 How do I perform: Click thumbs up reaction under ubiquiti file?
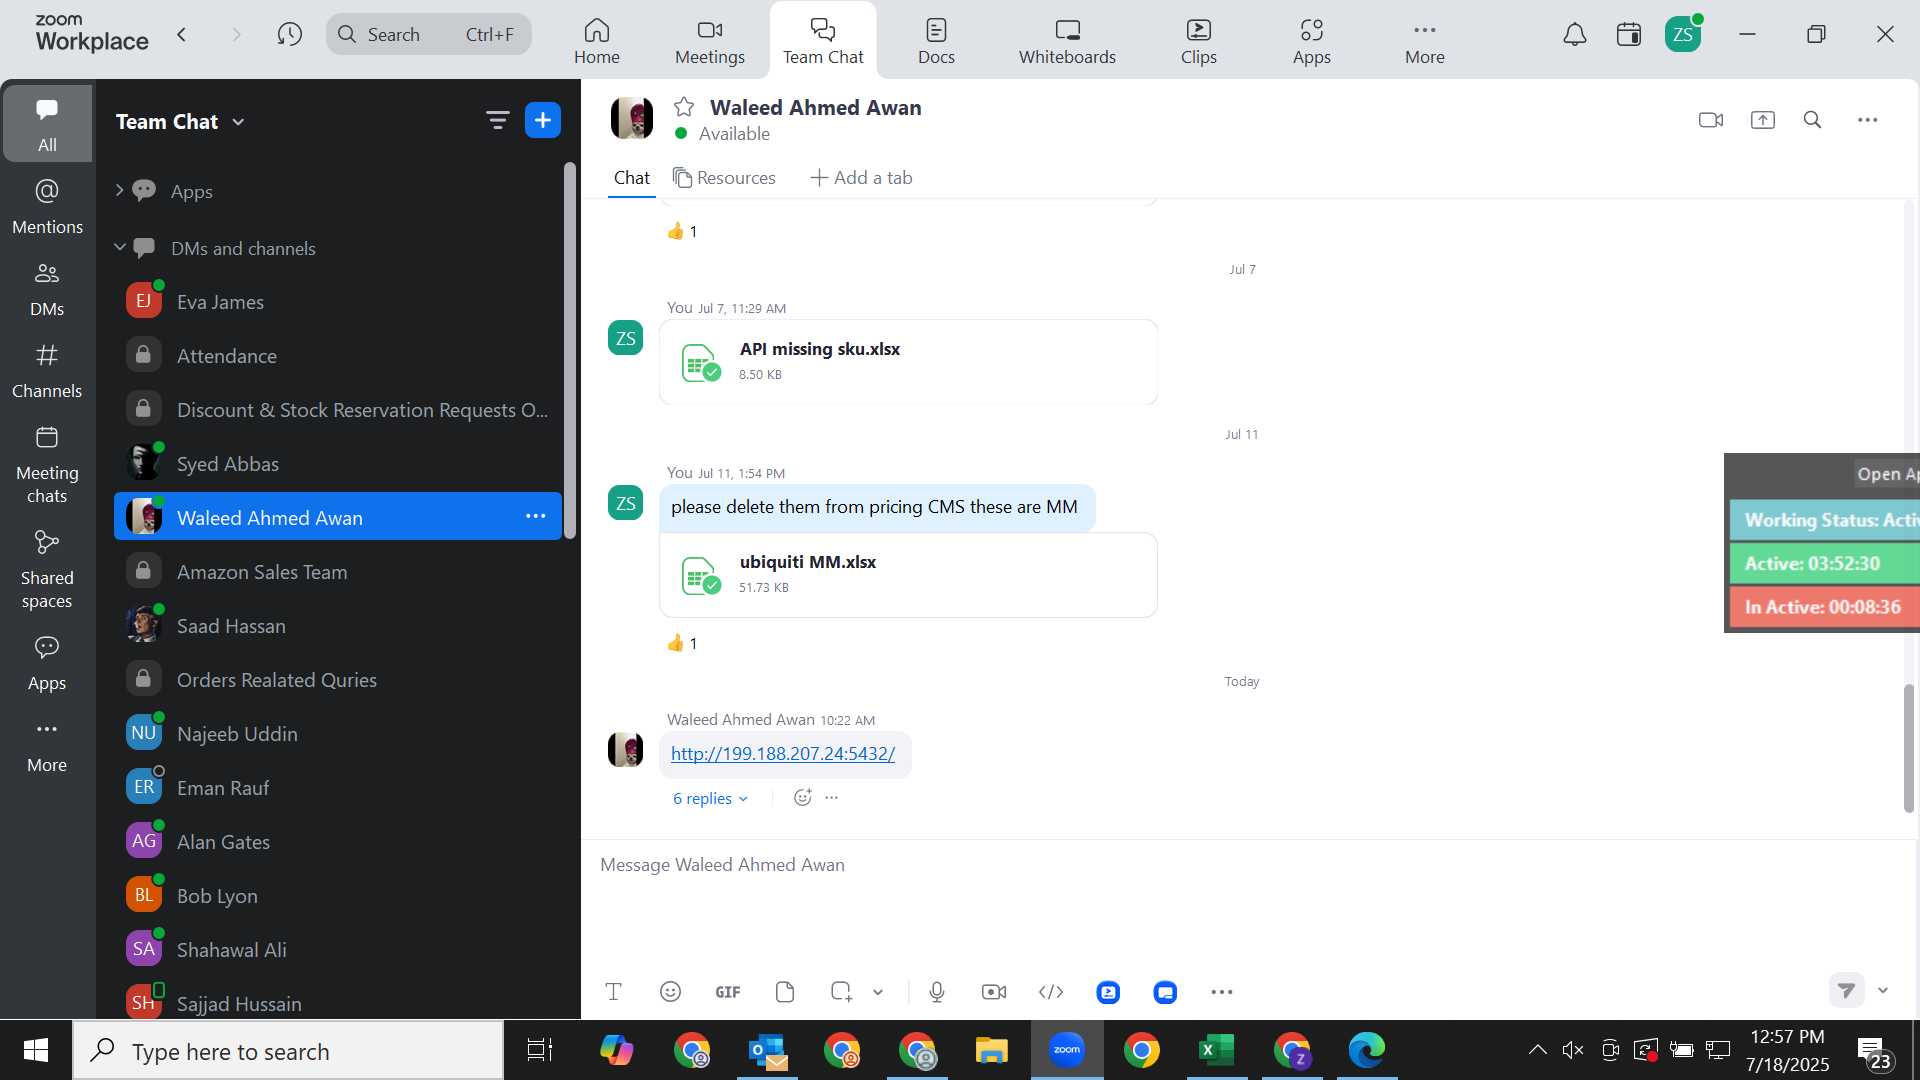[x=682, y=643]
